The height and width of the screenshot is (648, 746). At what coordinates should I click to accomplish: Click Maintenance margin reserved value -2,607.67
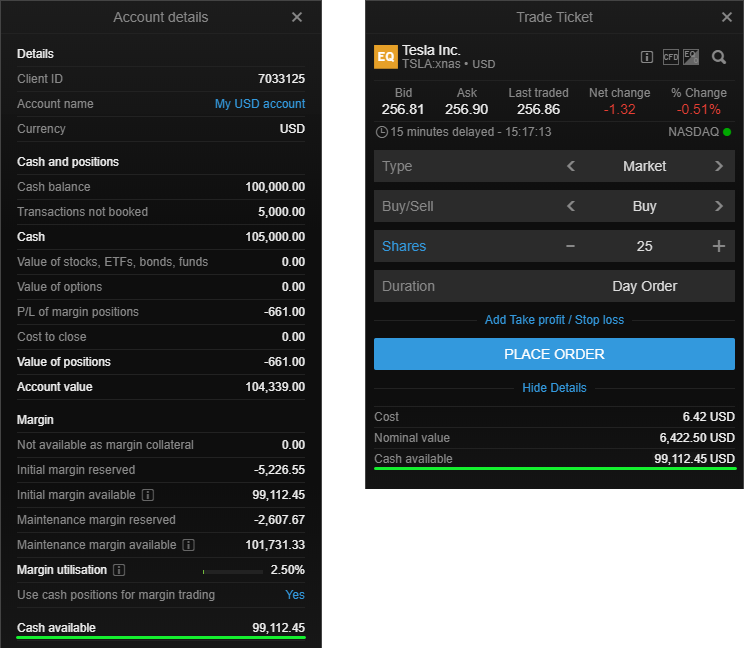pos(279,520)
